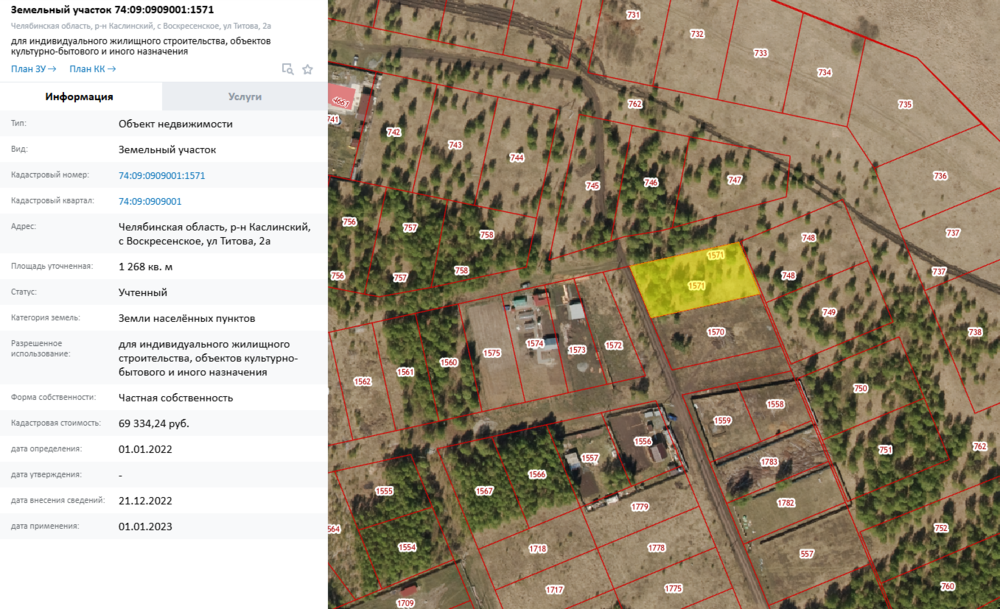Click the 69 334,24 руб. cadastral value
This screenshot has width=1000, height=609.
[153, 424]
